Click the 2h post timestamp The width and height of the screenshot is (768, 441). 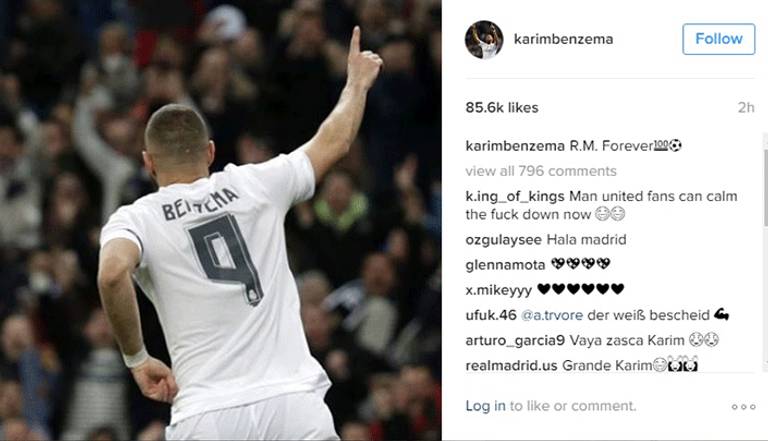[746, 108]
